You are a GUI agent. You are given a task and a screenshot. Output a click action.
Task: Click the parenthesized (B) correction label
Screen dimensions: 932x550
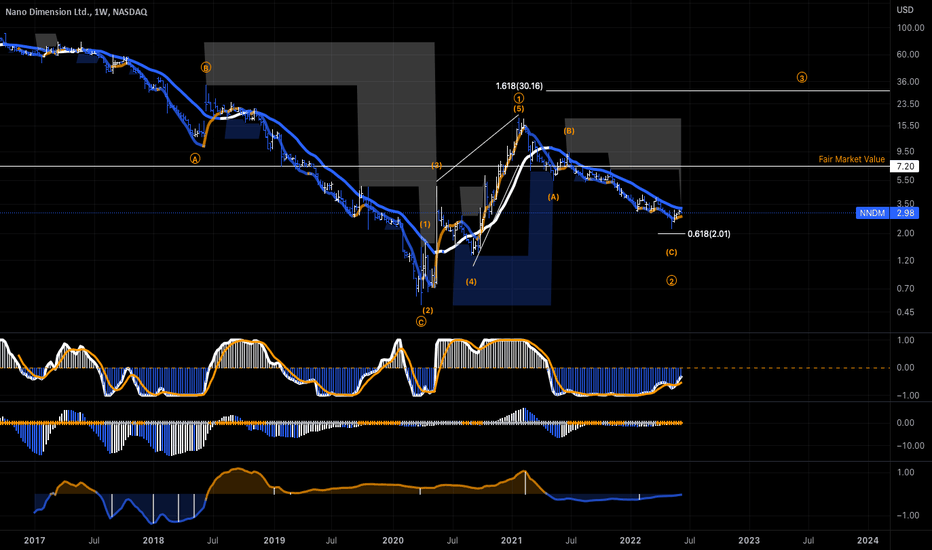click(569, 131)
